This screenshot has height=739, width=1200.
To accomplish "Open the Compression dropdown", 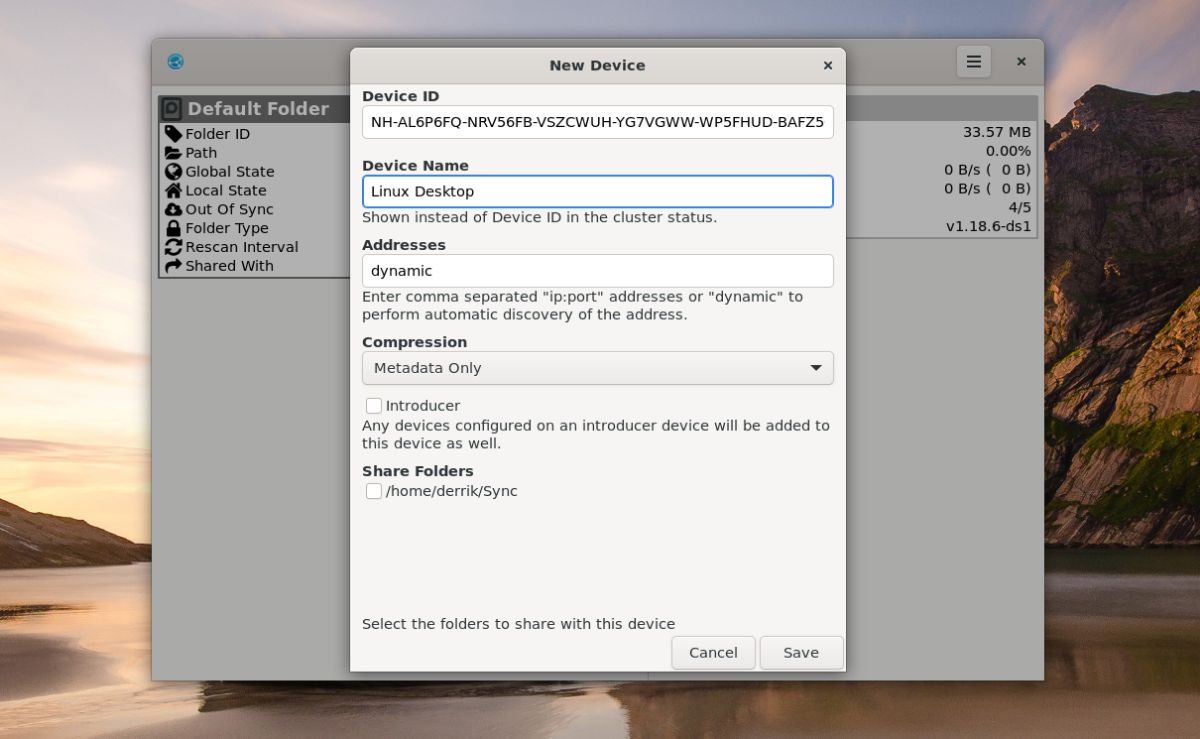I will [x=597, y=368].
